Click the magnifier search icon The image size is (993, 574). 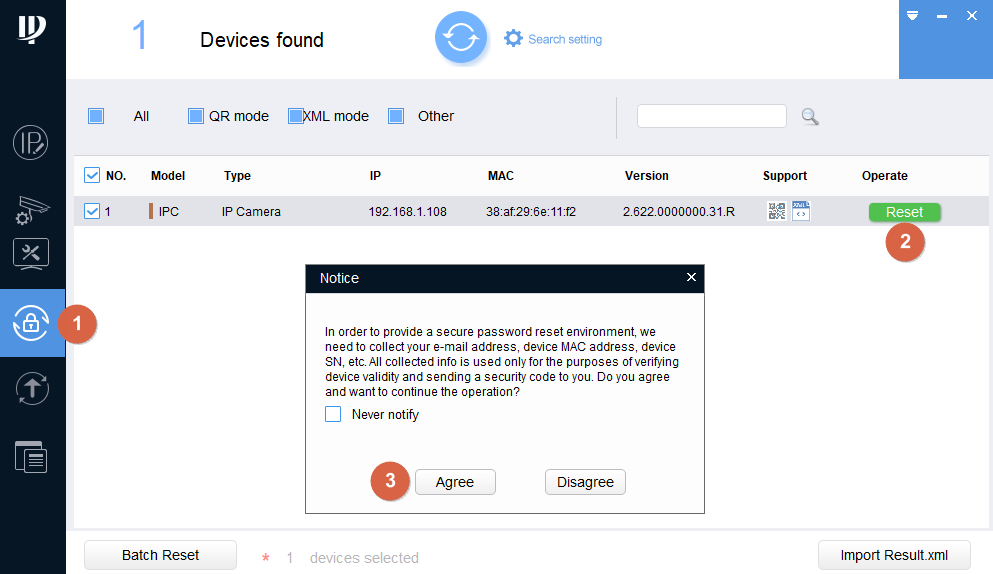810,117
